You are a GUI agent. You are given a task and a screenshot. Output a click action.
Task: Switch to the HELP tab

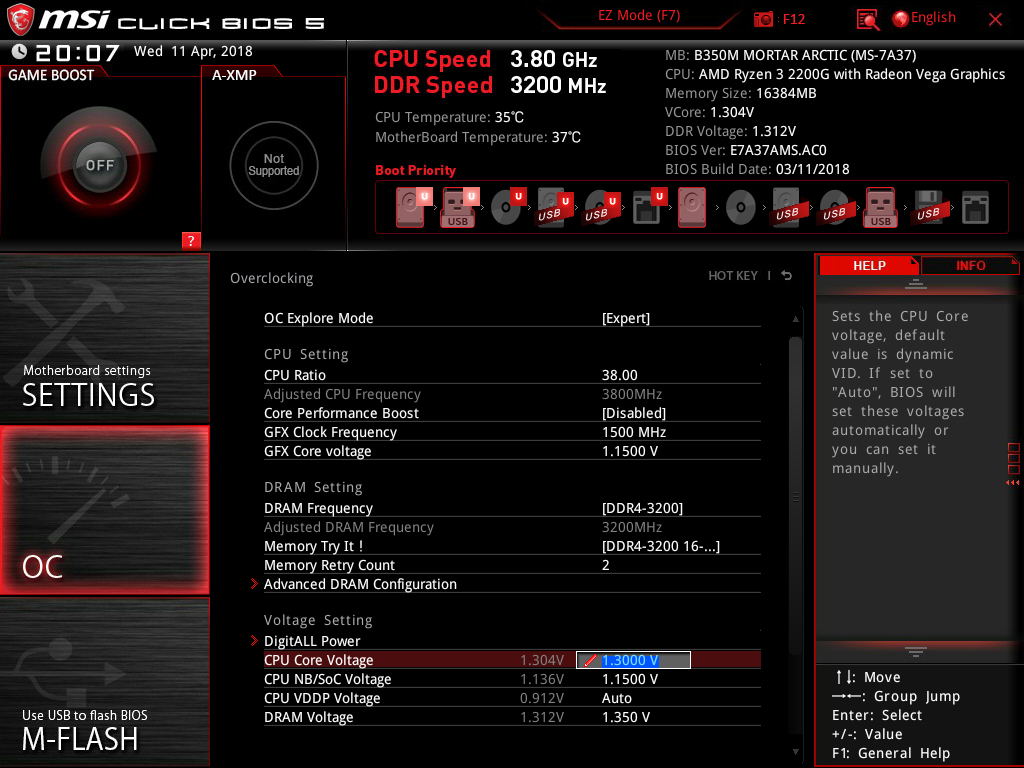[869, 266]
